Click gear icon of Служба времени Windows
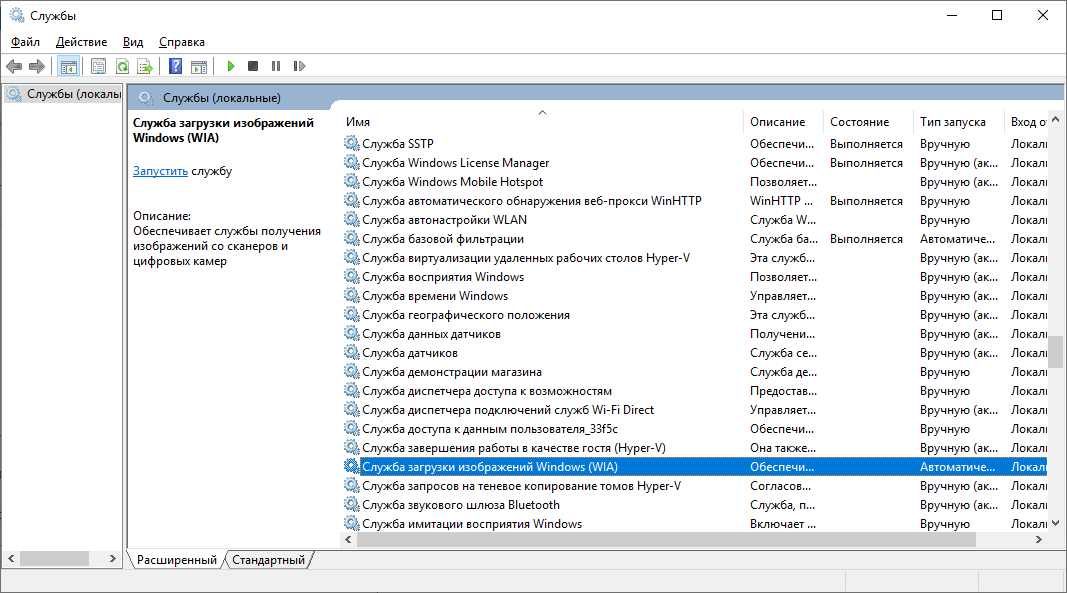Image resolution: width=1067 pixels, height=593 pixels. [x=351, y=295]
